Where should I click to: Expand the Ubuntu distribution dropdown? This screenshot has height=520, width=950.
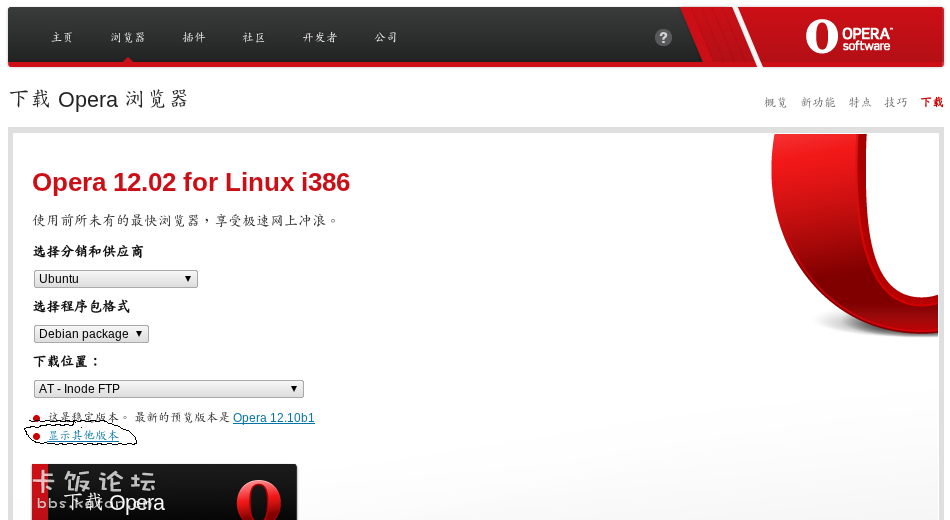116,279
